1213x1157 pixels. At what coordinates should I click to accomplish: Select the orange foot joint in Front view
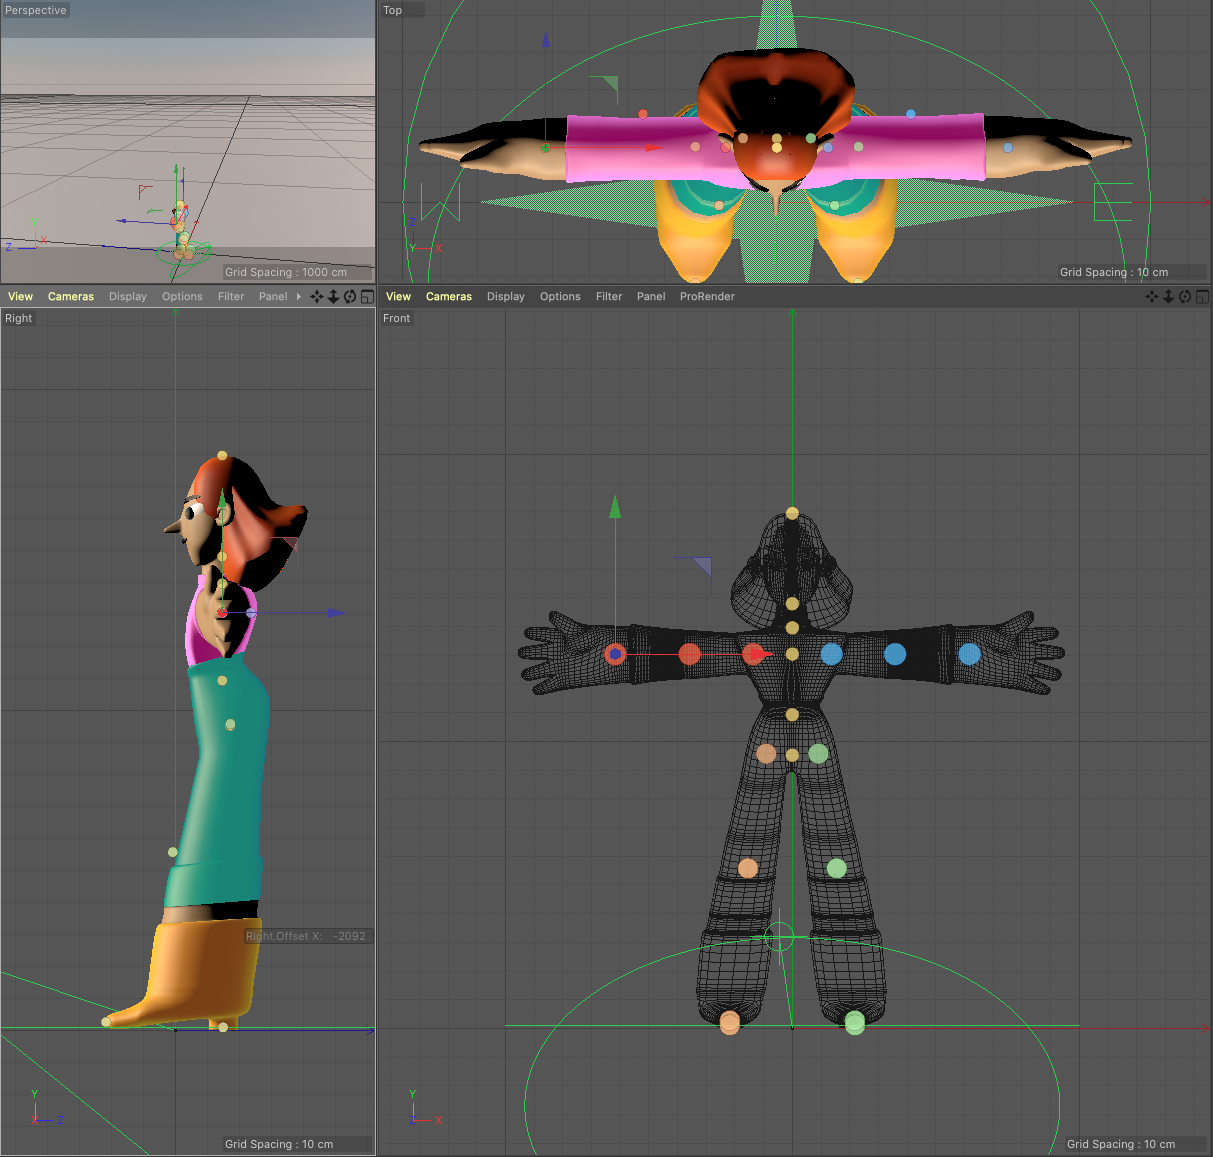point(730,1022)
